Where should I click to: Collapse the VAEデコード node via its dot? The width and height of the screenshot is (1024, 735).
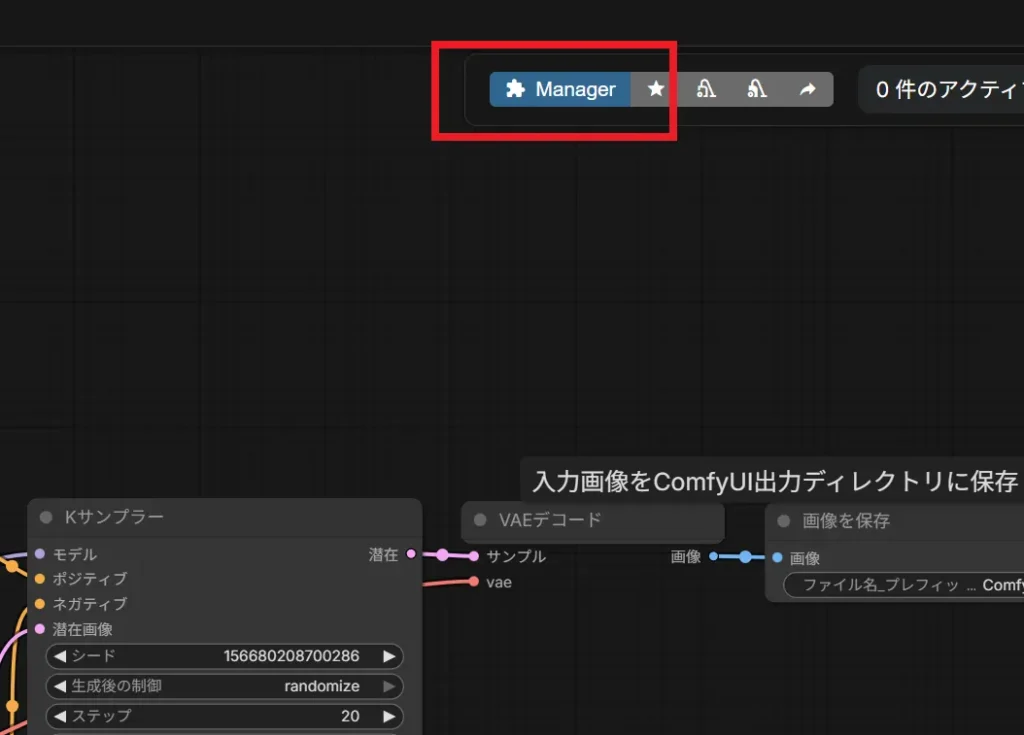click(x=480, y=520)
